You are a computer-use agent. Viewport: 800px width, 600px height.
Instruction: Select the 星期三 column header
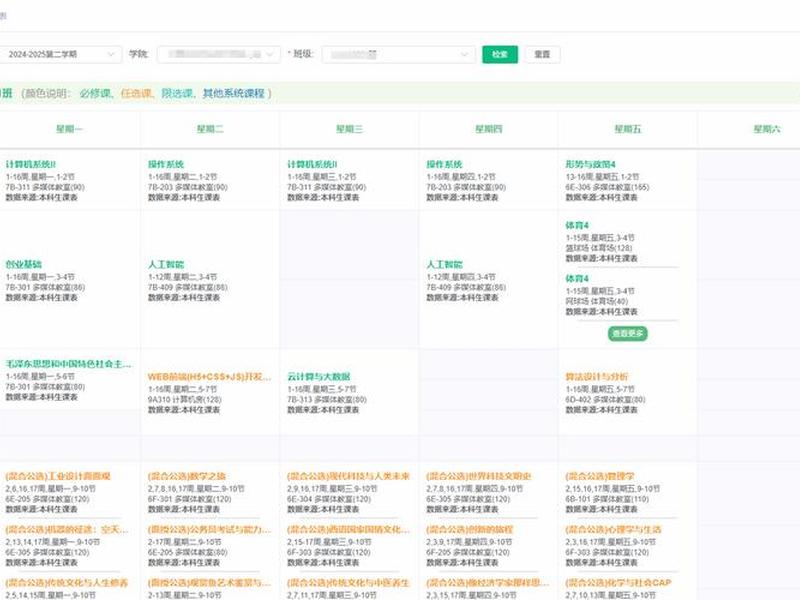tap(349, 129)
